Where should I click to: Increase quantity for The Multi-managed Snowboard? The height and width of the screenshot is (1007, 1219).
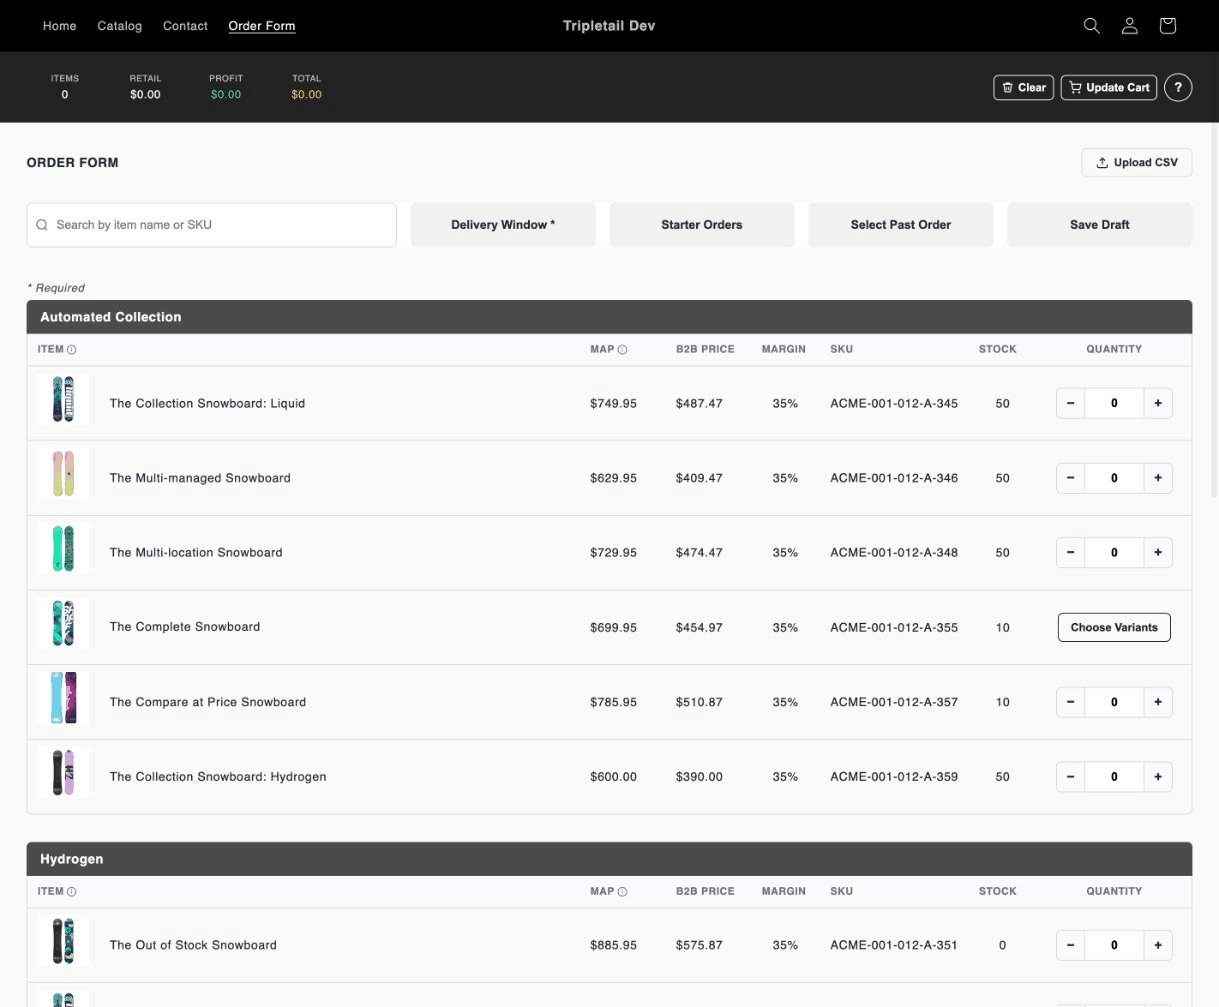tap(1157, 477)
